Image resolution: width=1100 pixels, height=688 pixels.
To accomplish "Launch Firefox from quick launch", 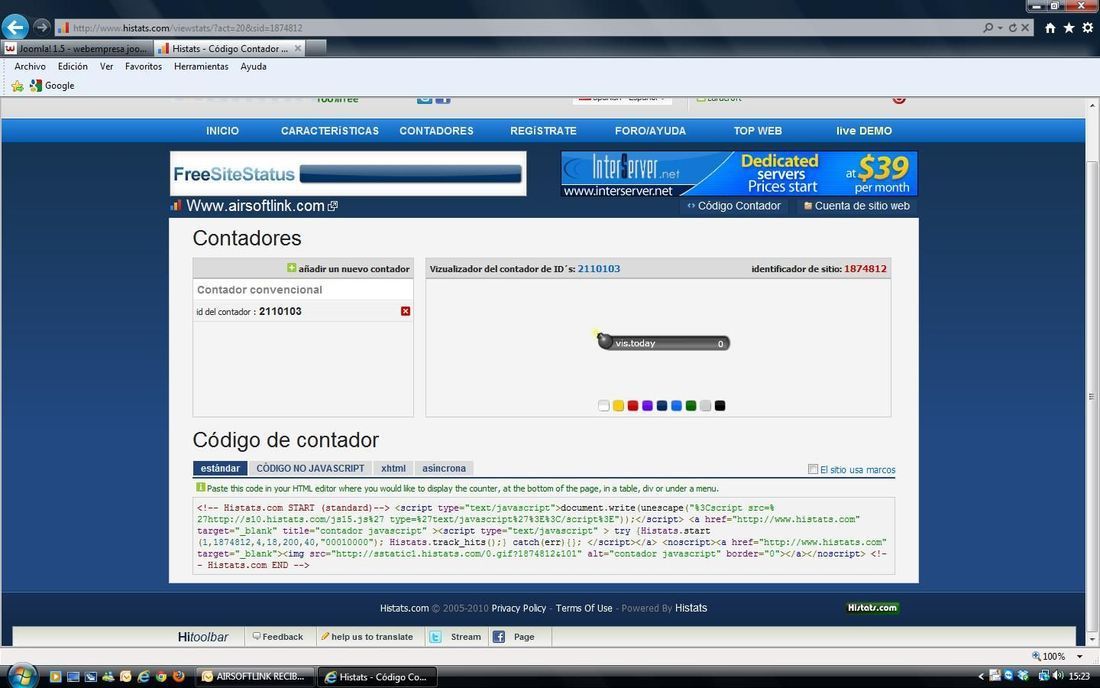I will [x=178, y=676].
